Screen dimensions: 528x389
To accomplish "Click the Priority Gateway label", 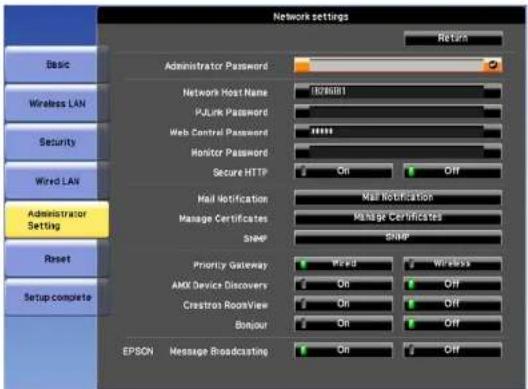I will (x=231, y=265).
